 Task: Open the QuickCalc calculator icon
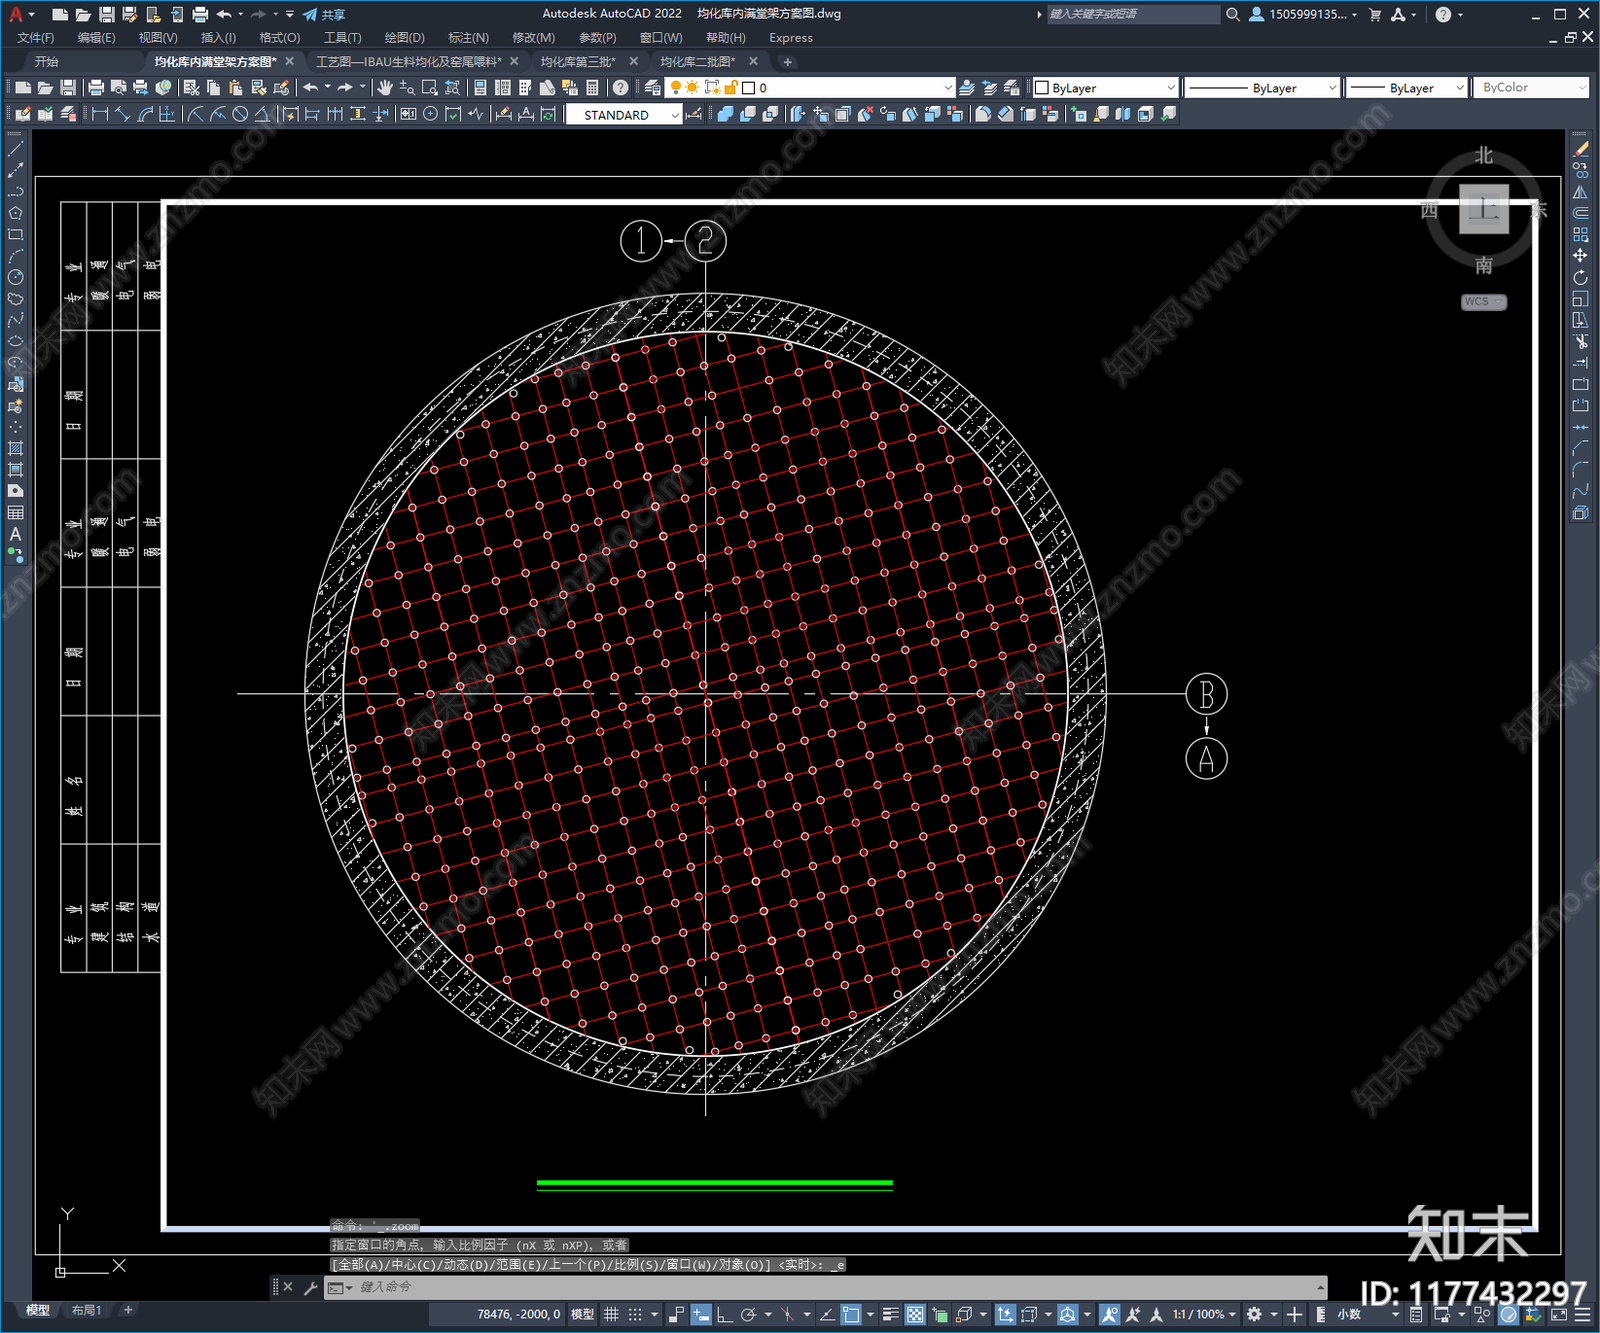(592, 88)
